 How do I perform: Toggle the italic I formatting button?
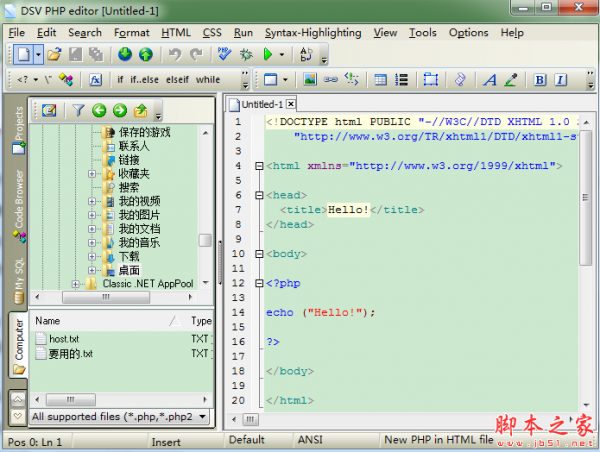pyautogui.click(x=561, y=79)
